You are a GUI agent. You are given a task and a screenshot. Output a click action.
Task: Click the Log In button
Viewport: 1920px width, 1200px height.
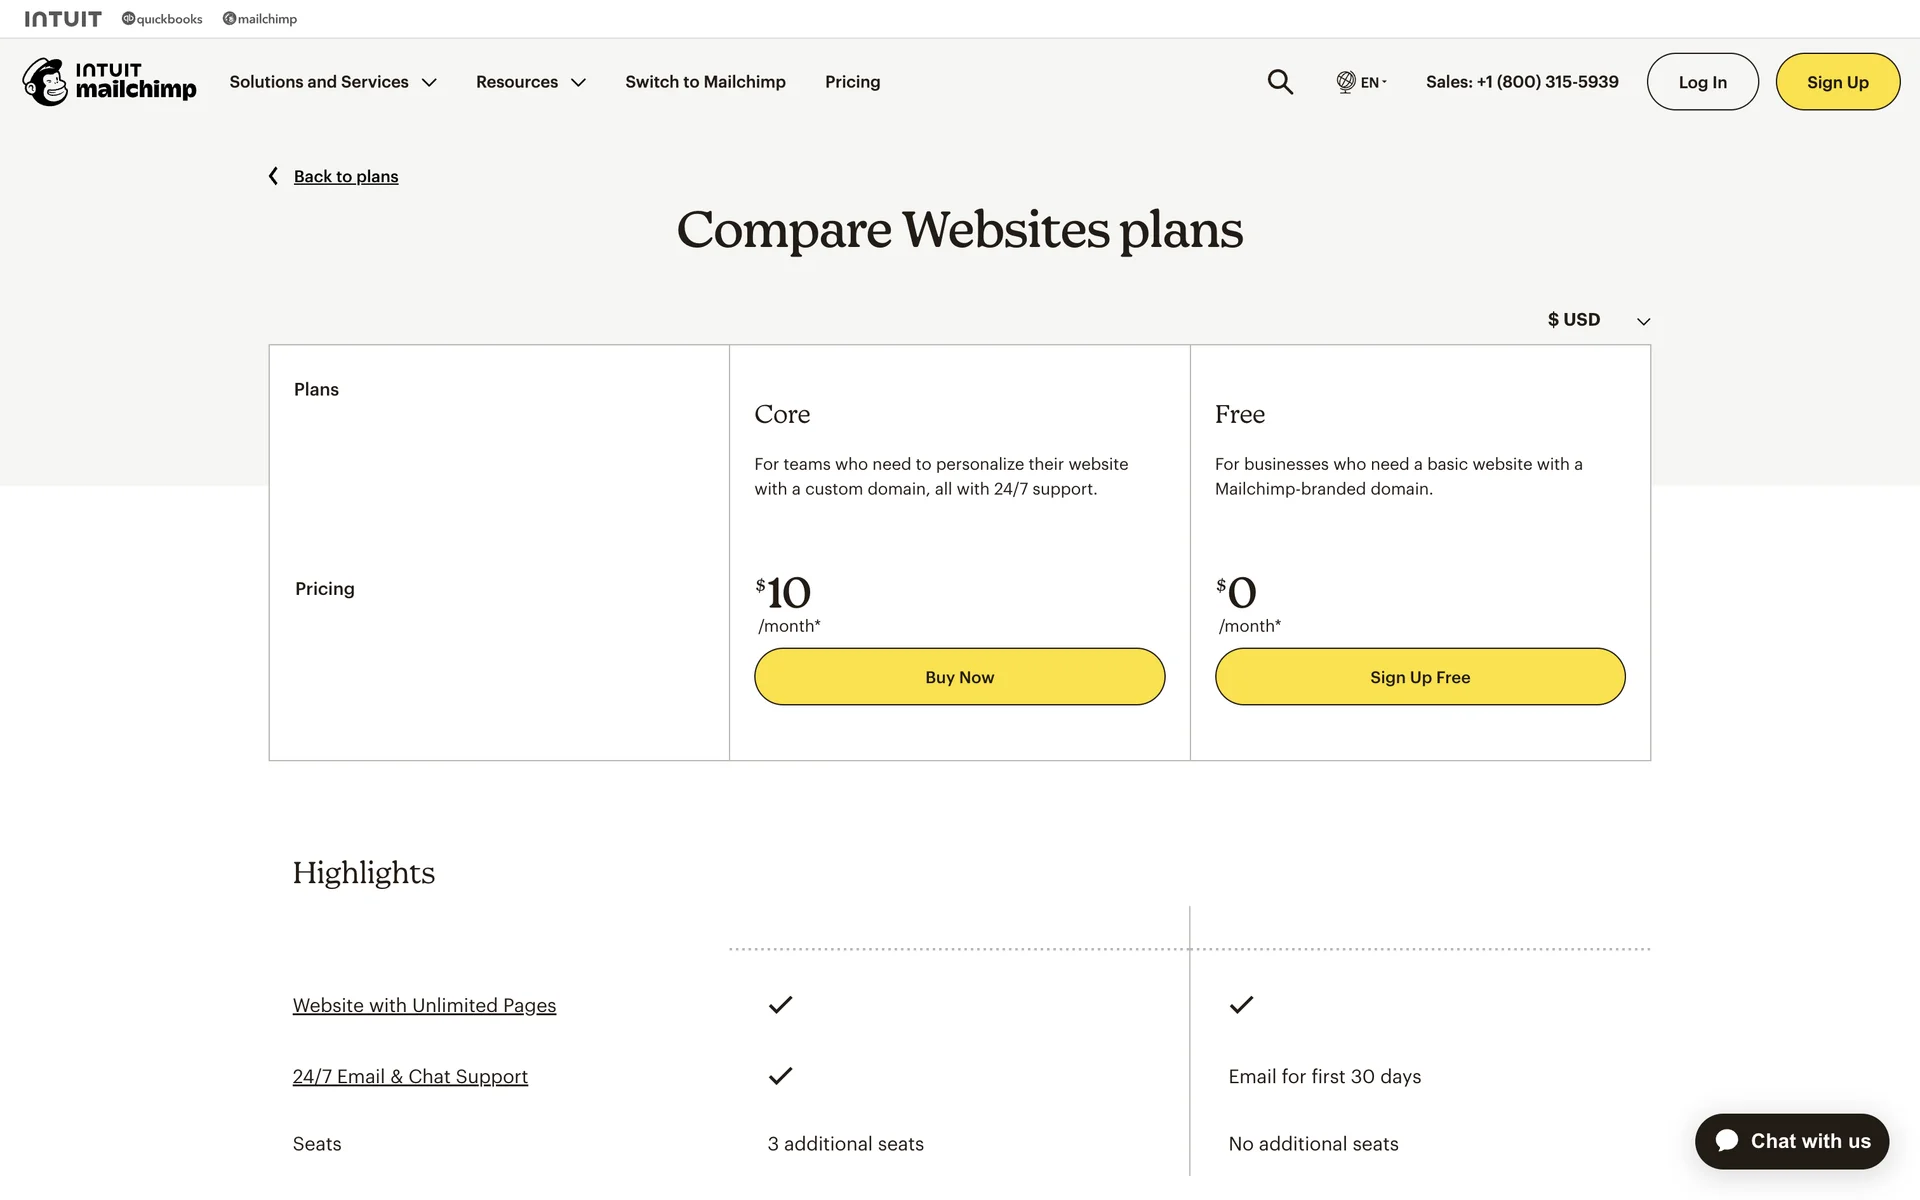(1702, 82)
